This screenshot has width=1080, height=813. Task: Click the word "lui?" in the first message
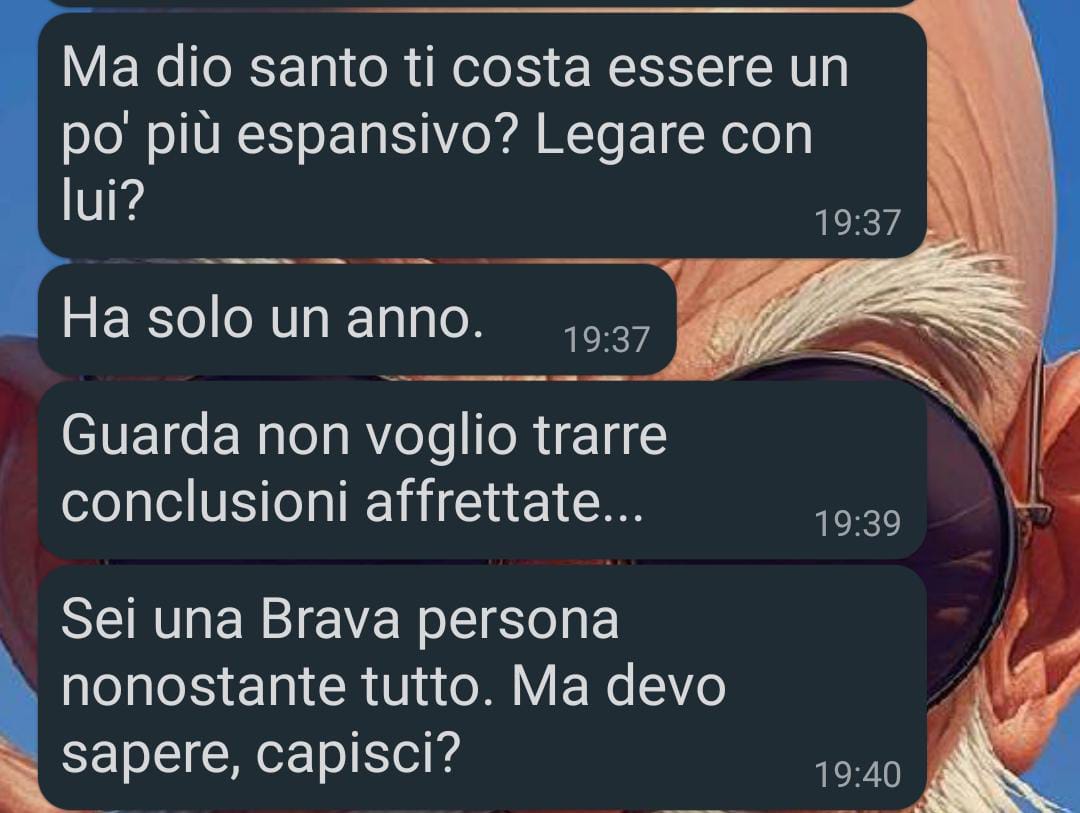coord(103,202)
